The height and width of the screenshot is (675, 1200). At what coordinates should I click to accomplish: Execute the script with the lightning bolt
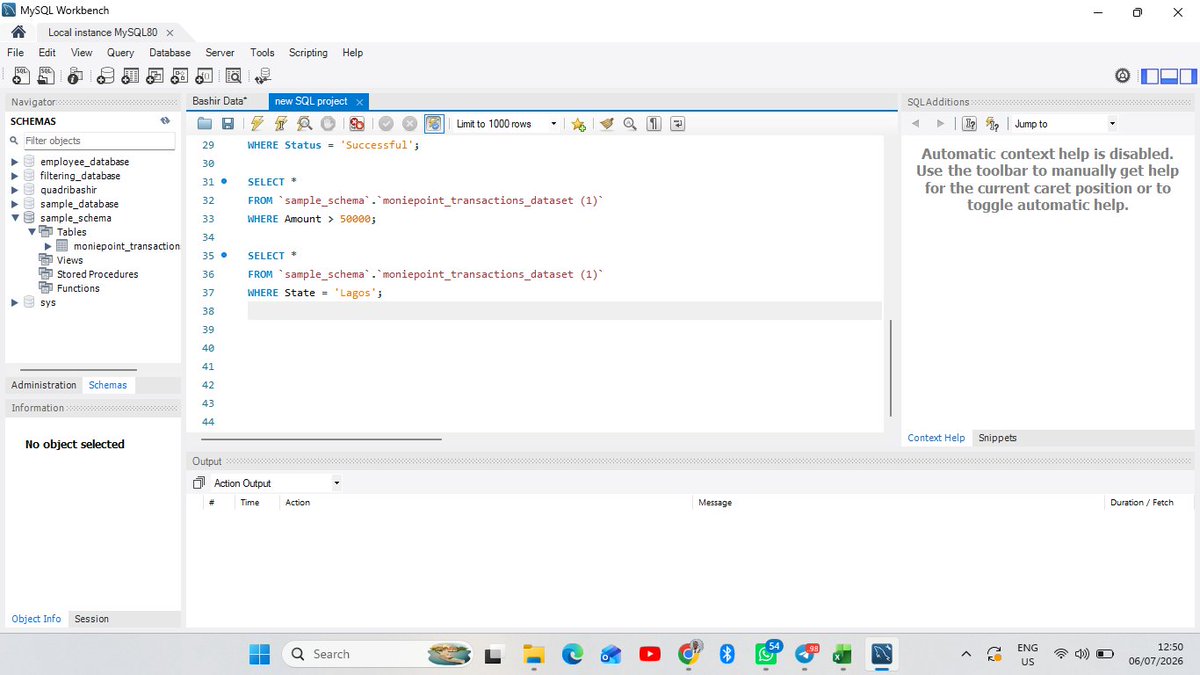coord(257,124)
